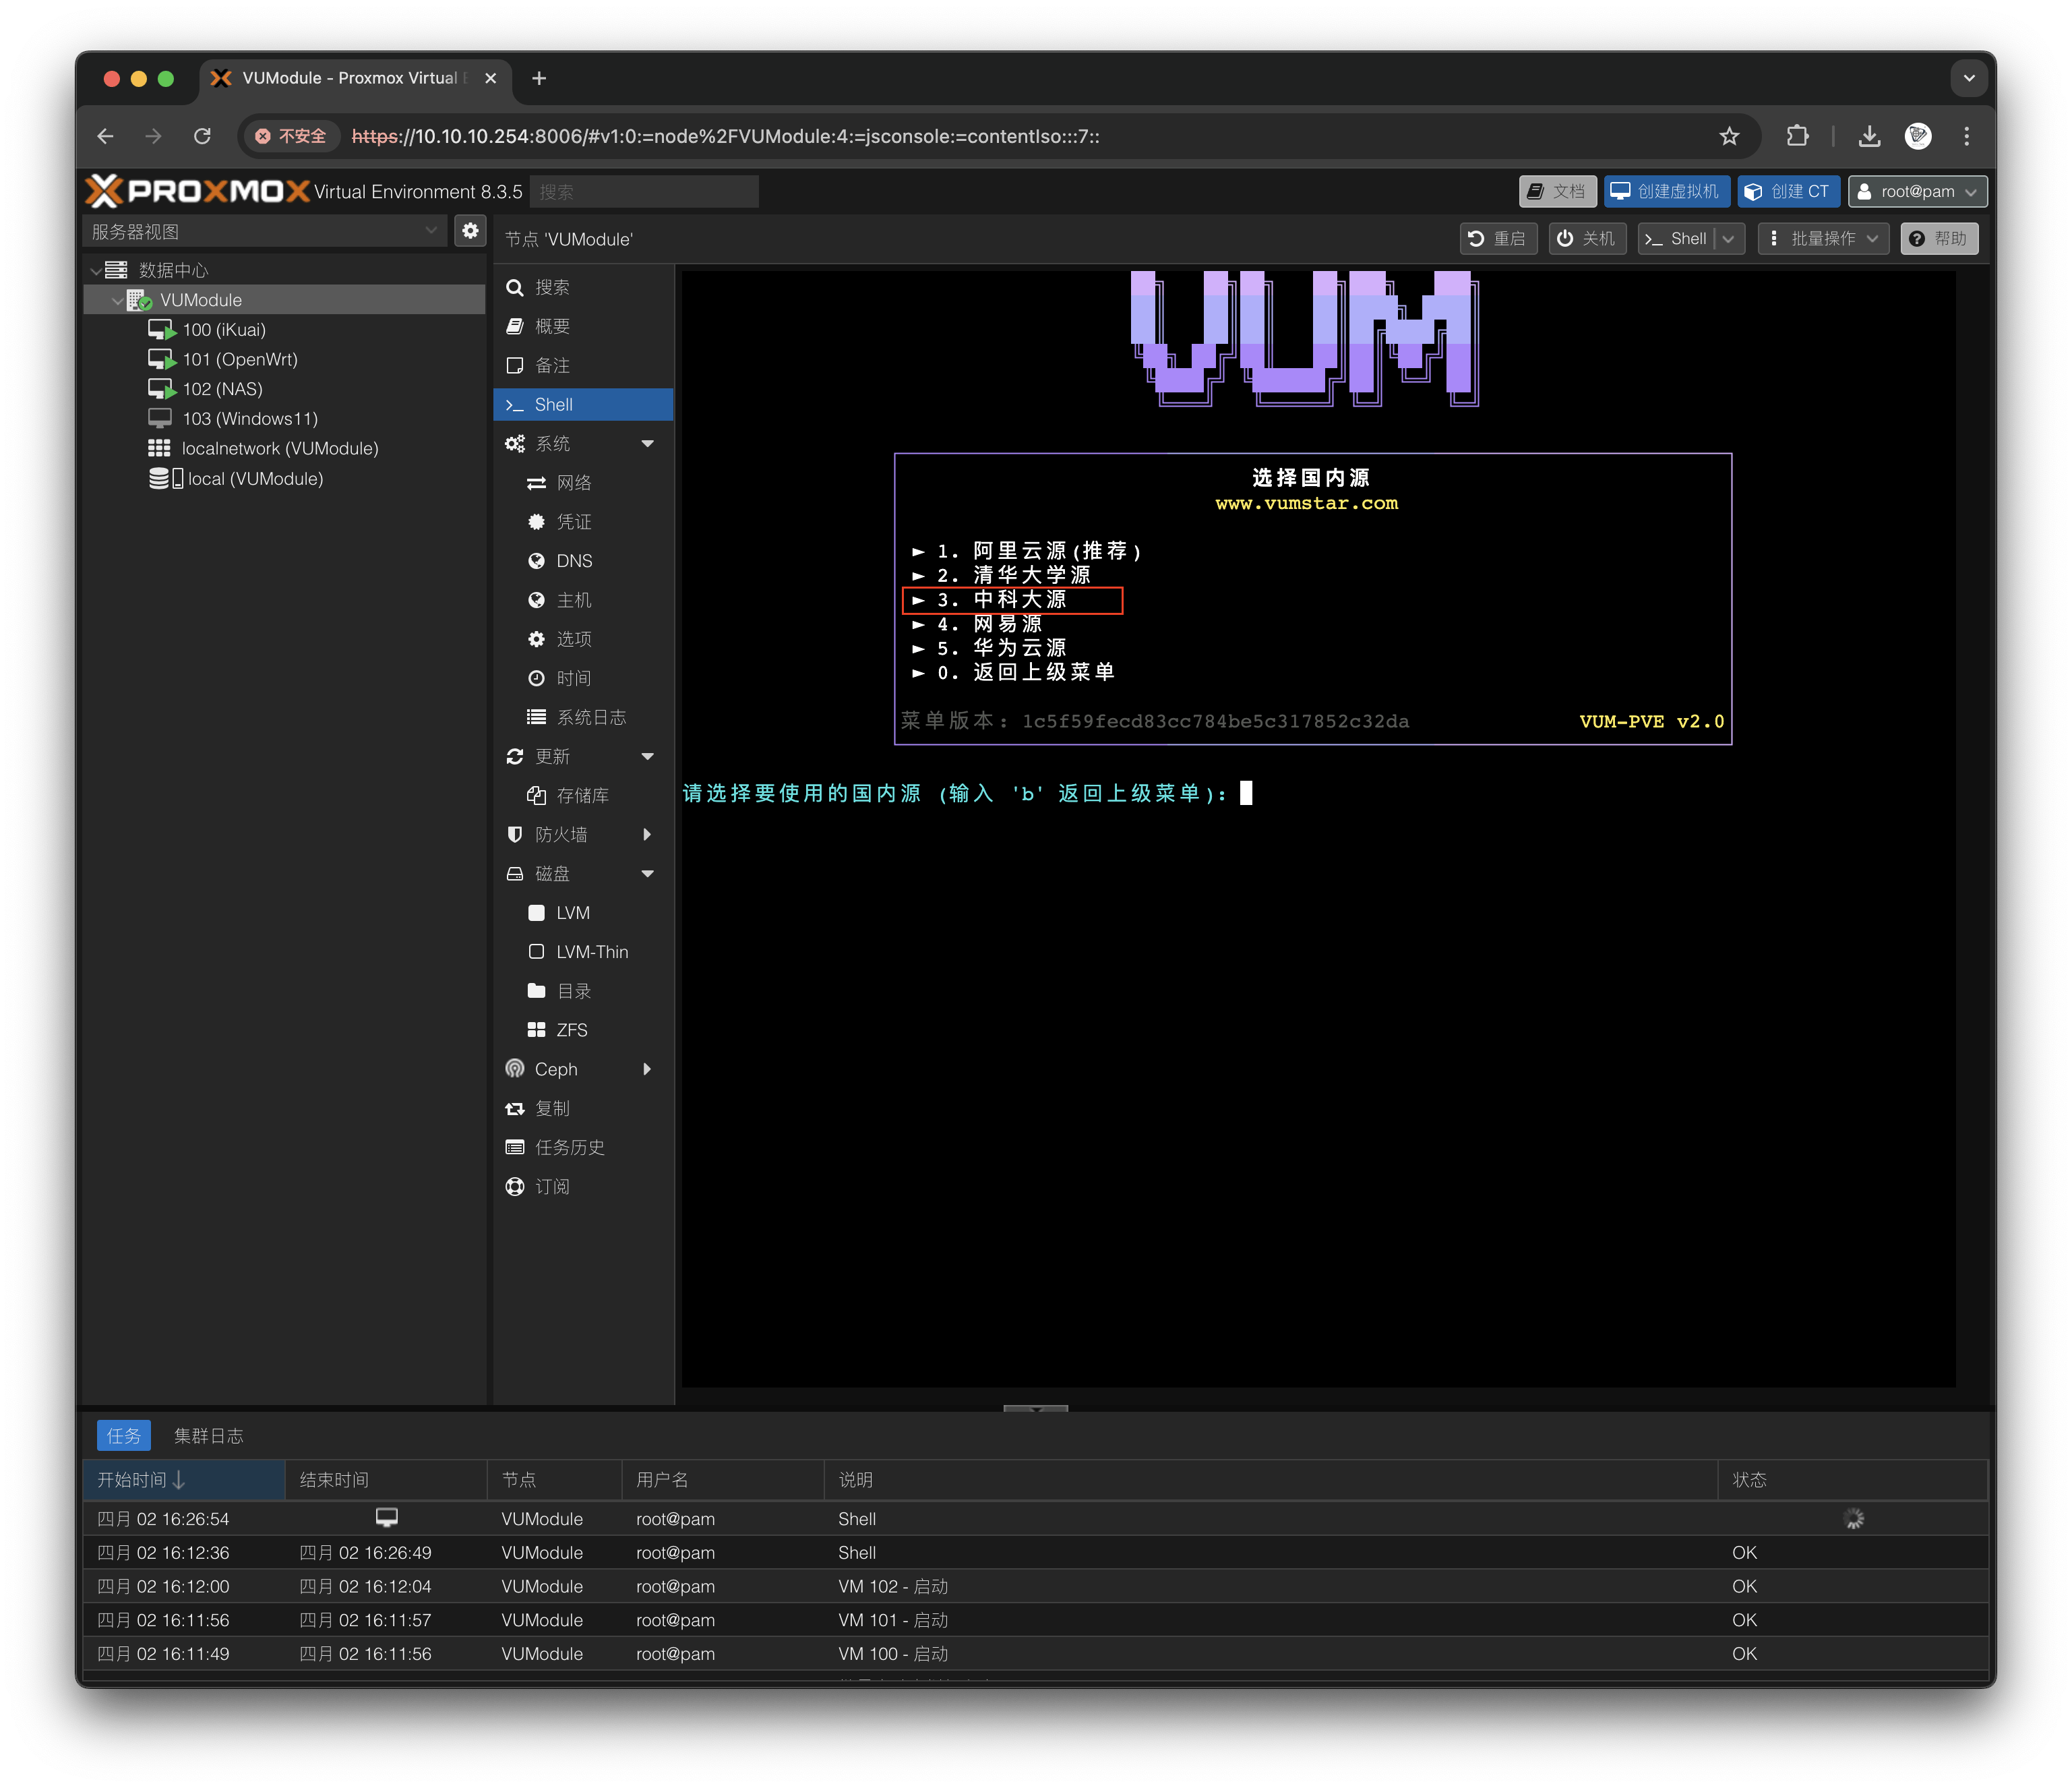Screen dimensions: 2072x1788
Task: Click the 创建虚拟机 button
Action: (1665, 191)
